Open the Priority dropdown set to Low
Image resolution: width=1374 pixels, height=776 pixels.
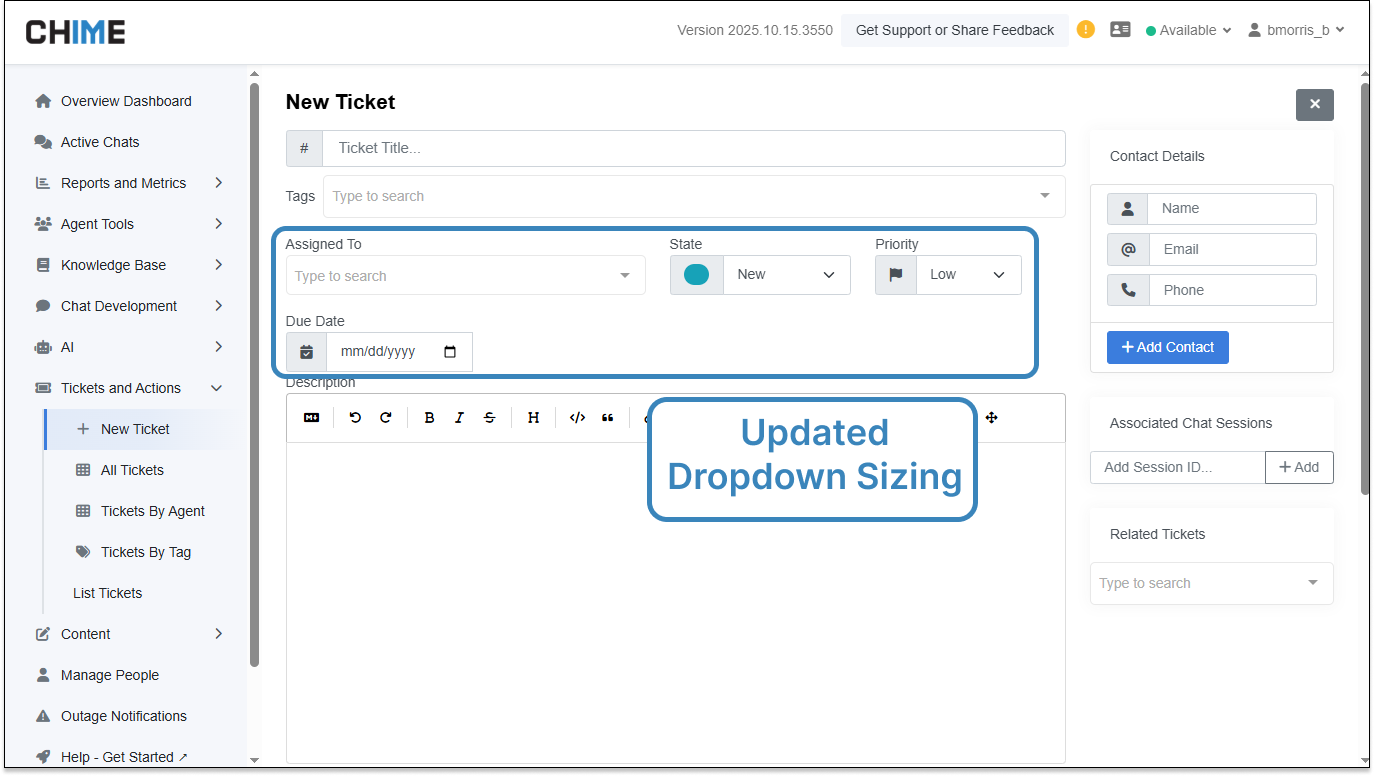pos(967,275)
